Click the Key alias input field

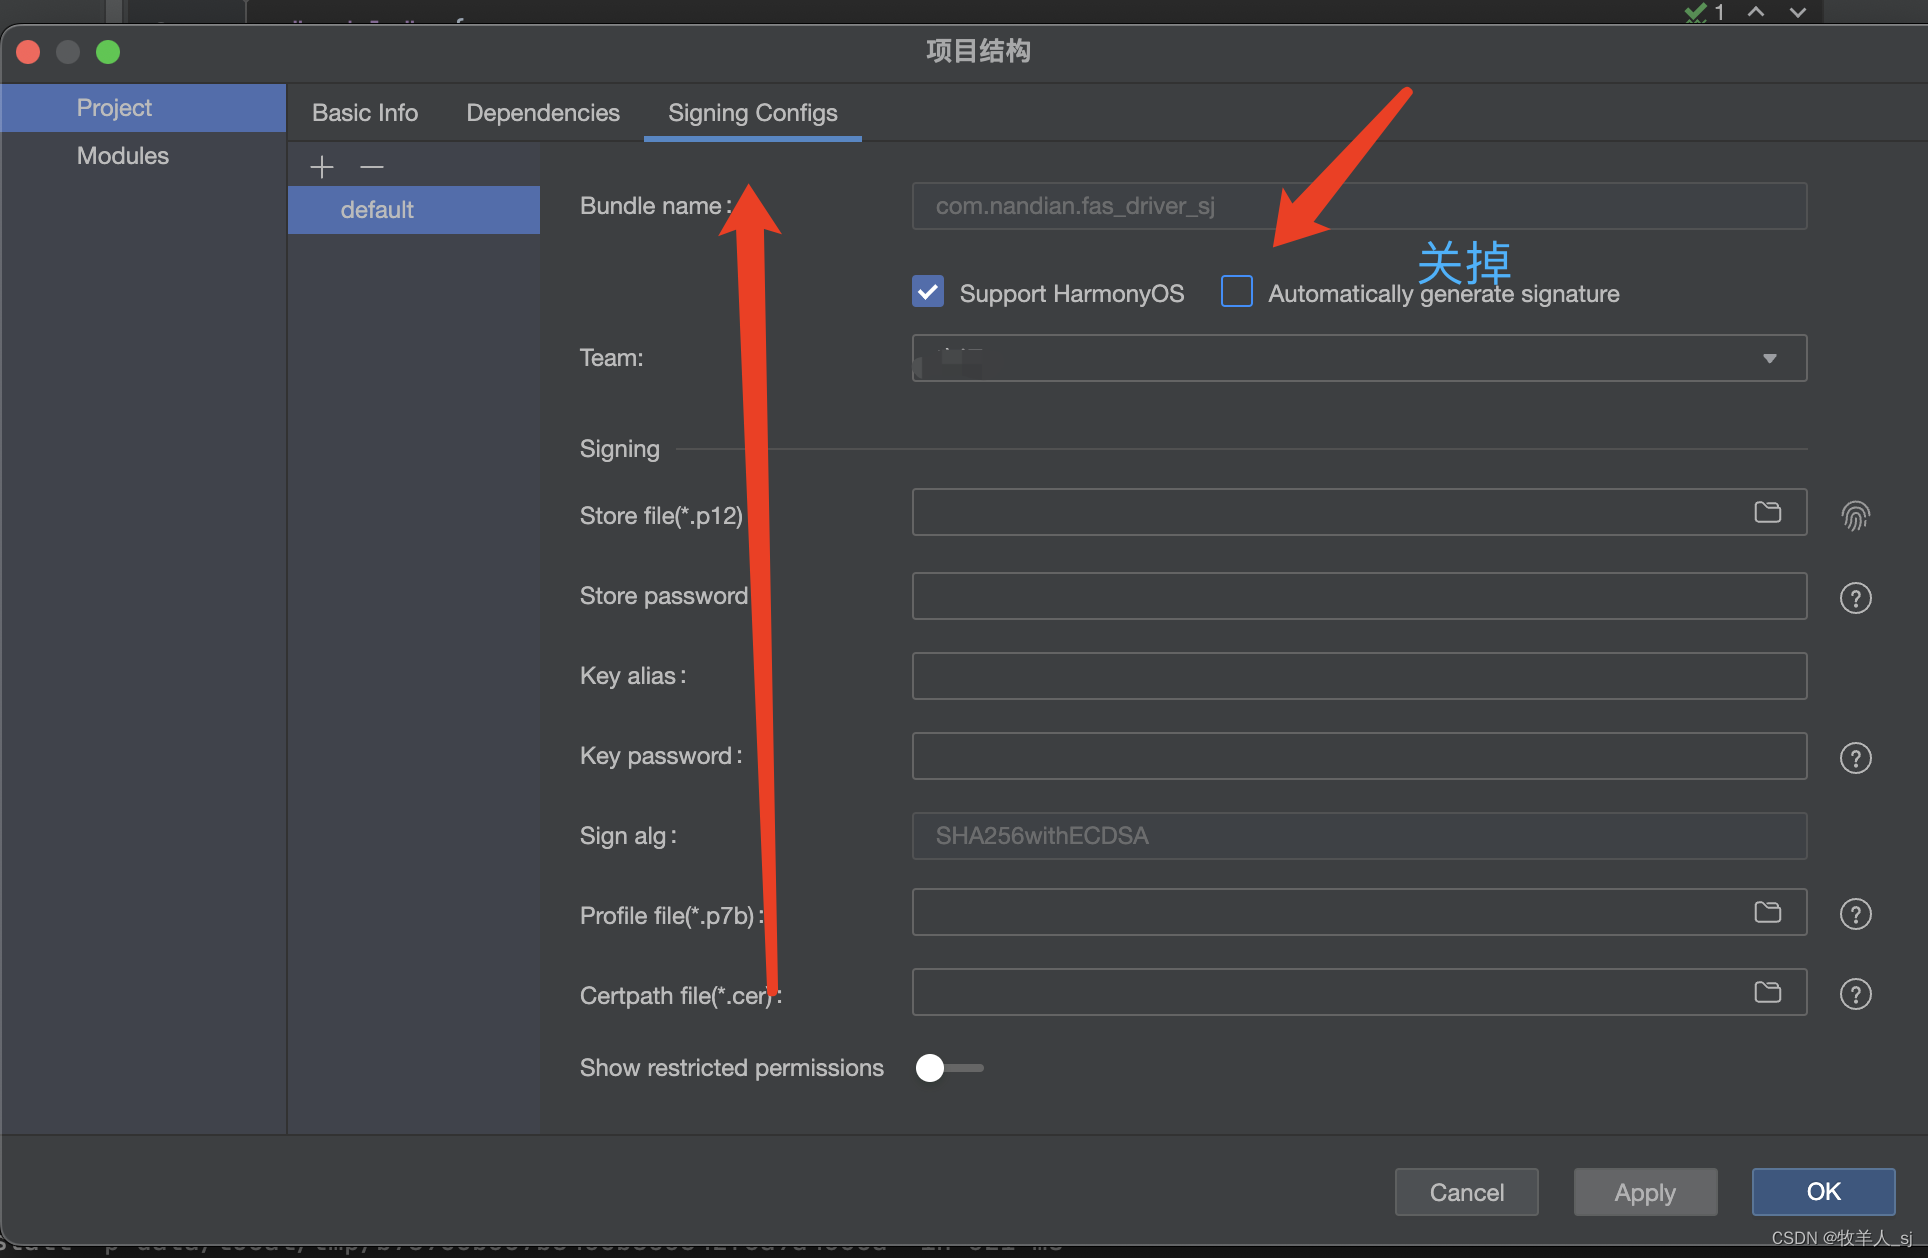(1358, 676)
